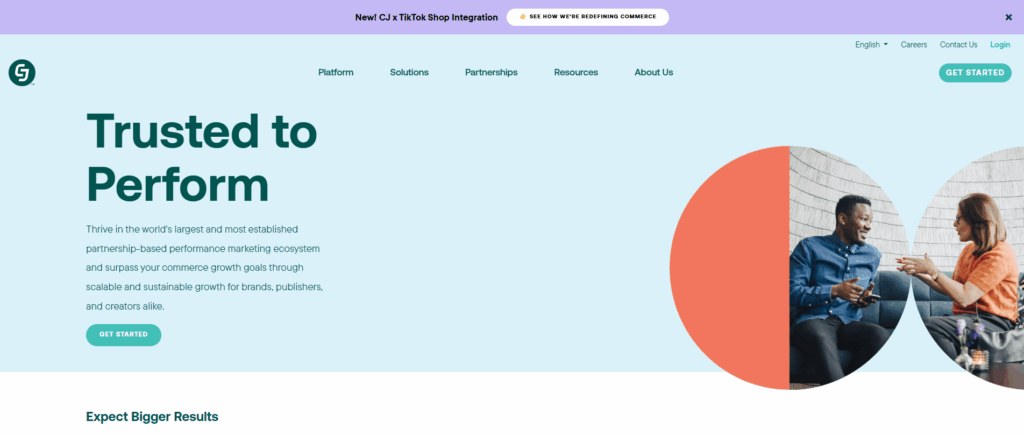Click the 'New! CJ x TikTok Shop Integration' text
Screen dimensions: 1024x435
(x=425, y=17)
